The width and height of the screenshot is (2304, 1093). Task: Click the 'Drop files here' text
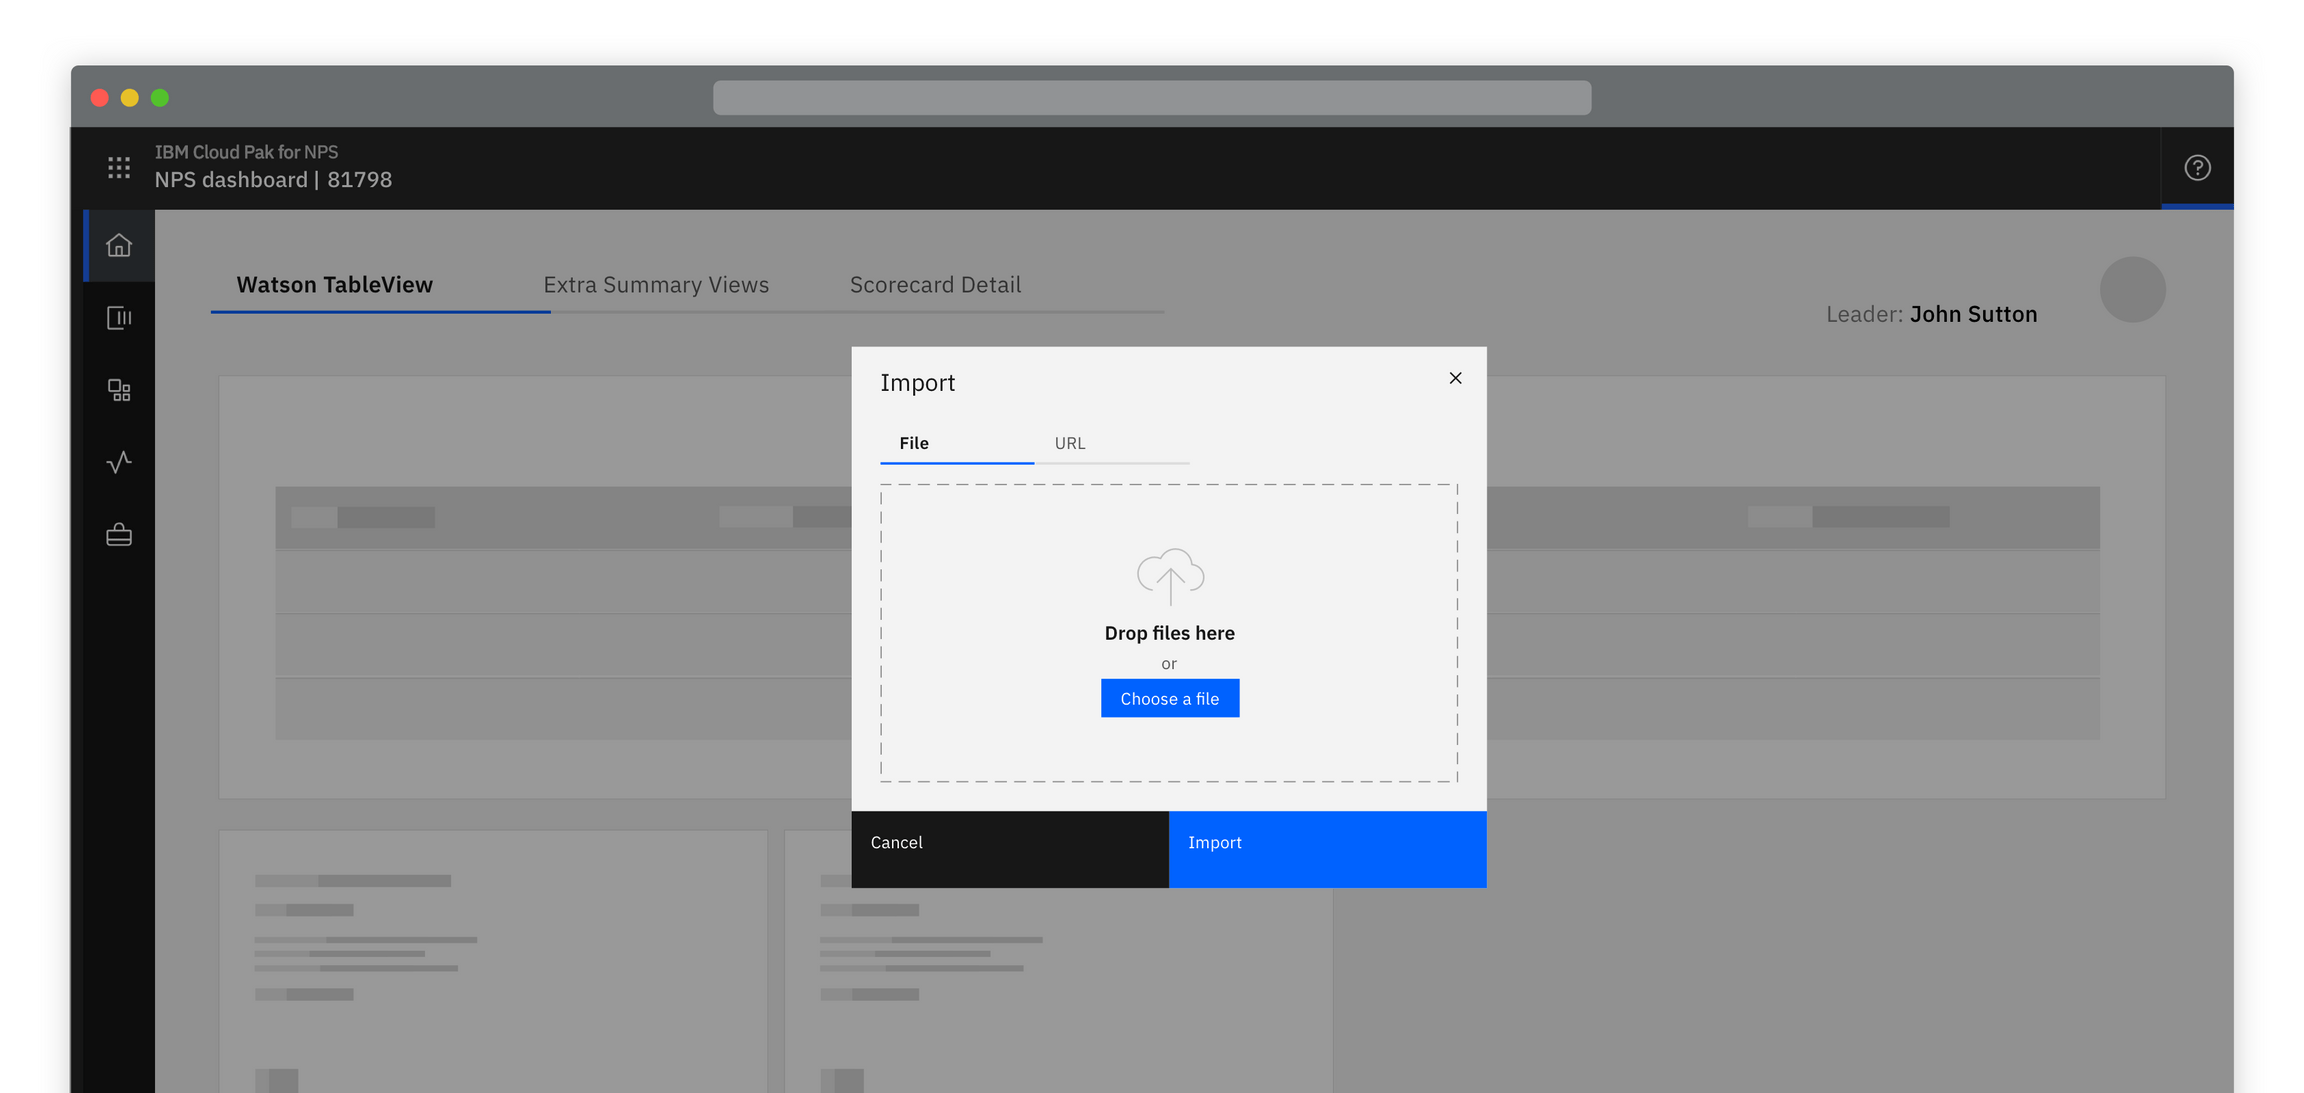pyautogui.click(x=1169, y=633)
